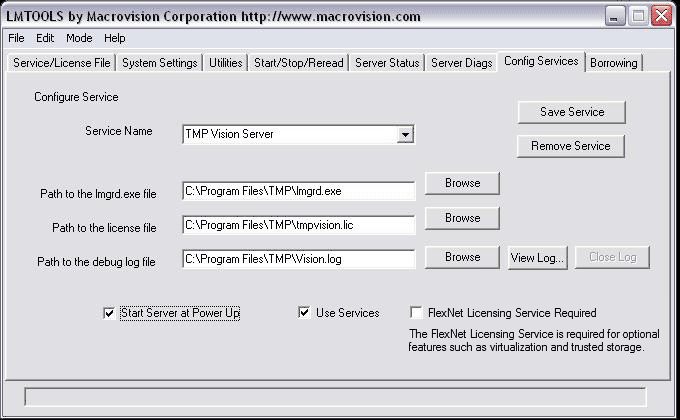The image size is (680, 420).
Task: Open the File menu
Action: coord(16,38)
